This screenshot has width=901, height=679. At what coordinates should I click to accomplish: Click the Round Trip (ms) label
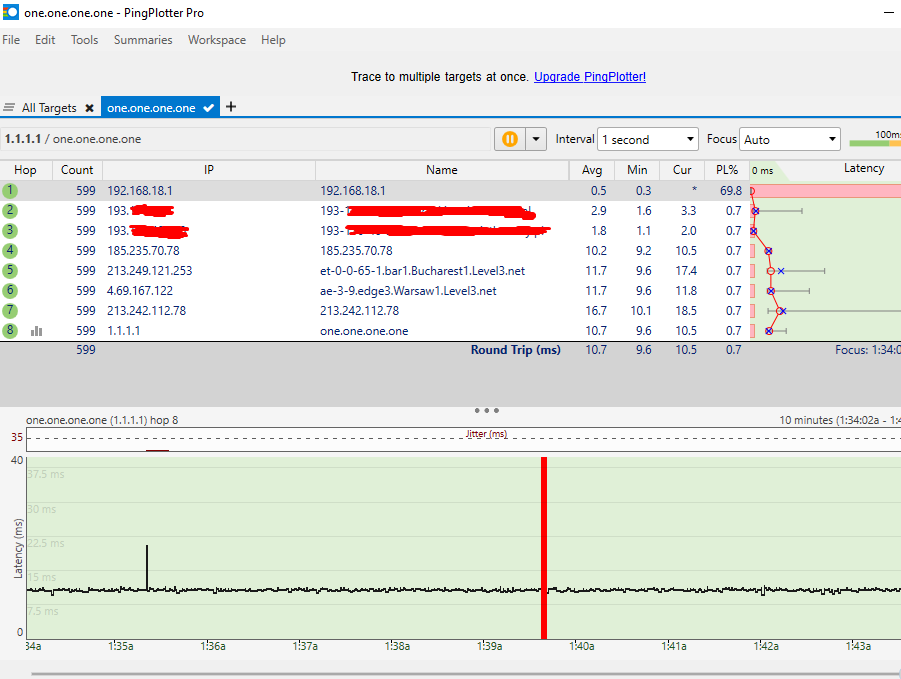pos(515,350)
